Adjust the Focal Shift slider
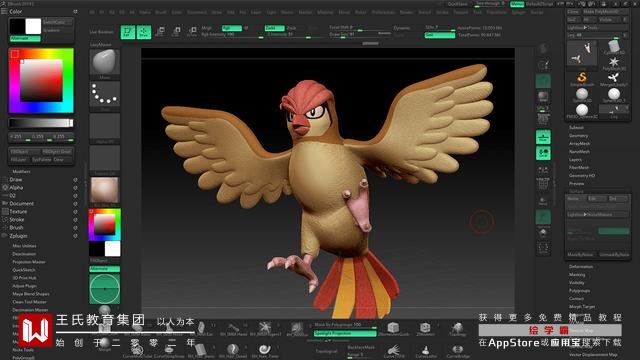 [x=360, y=28]
